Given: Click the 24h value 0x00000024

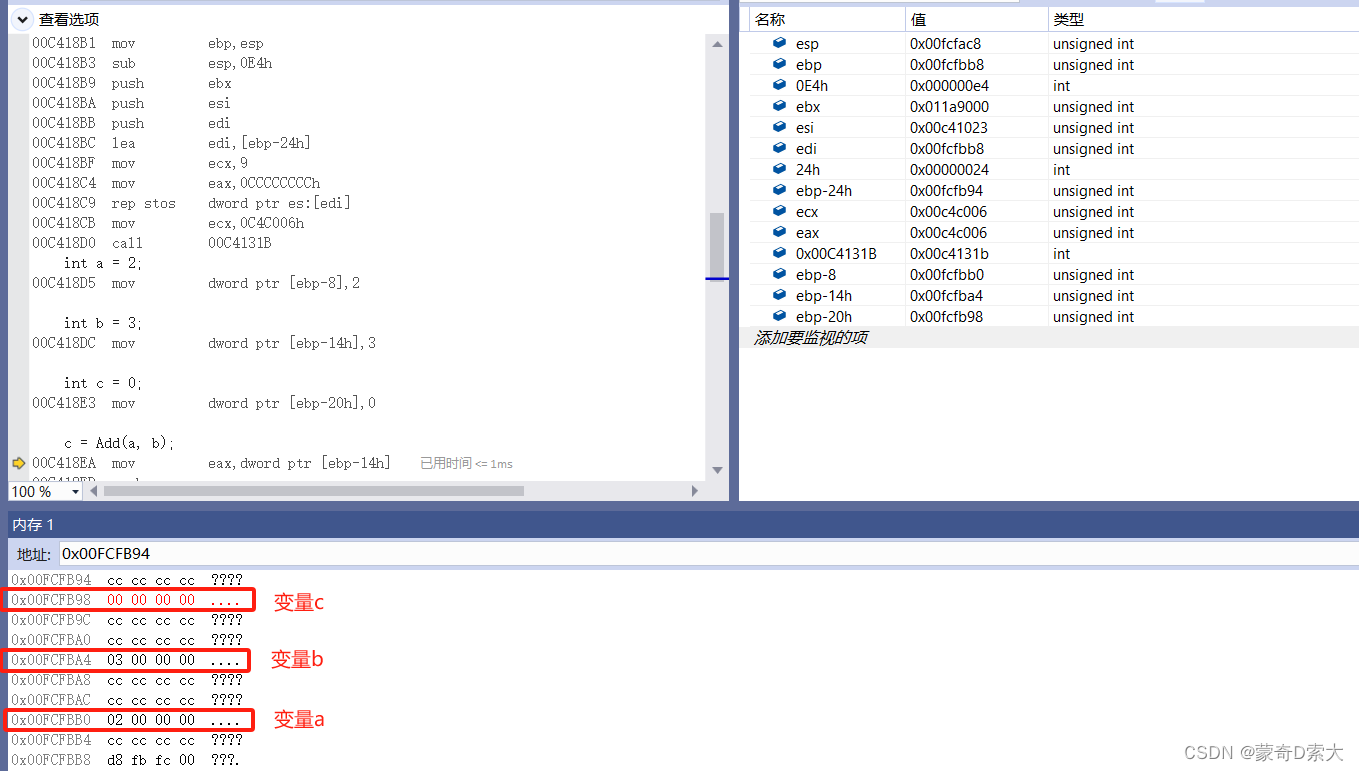Looking at the screenshot, I should point(949,170).
